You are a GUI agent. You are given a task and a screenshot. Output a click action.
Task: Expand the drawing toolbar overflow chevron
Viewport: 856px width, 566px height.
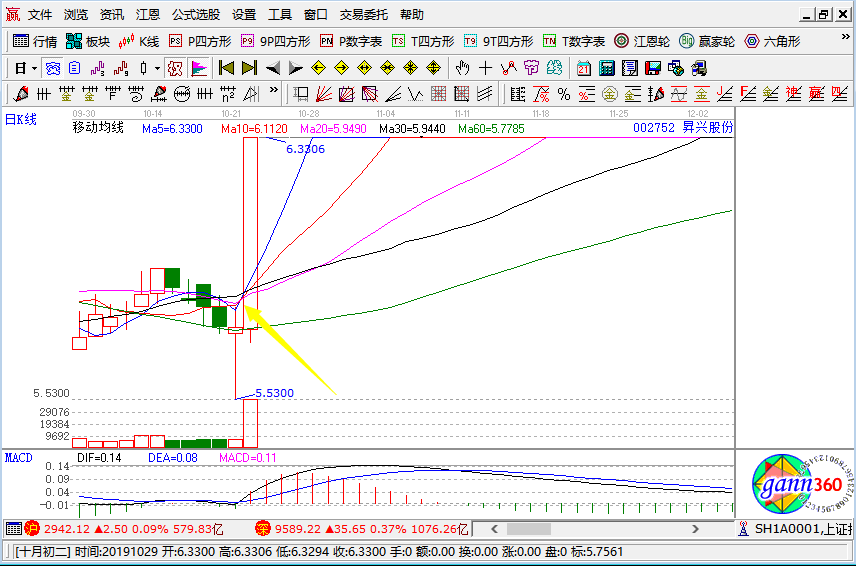(274, 90)
